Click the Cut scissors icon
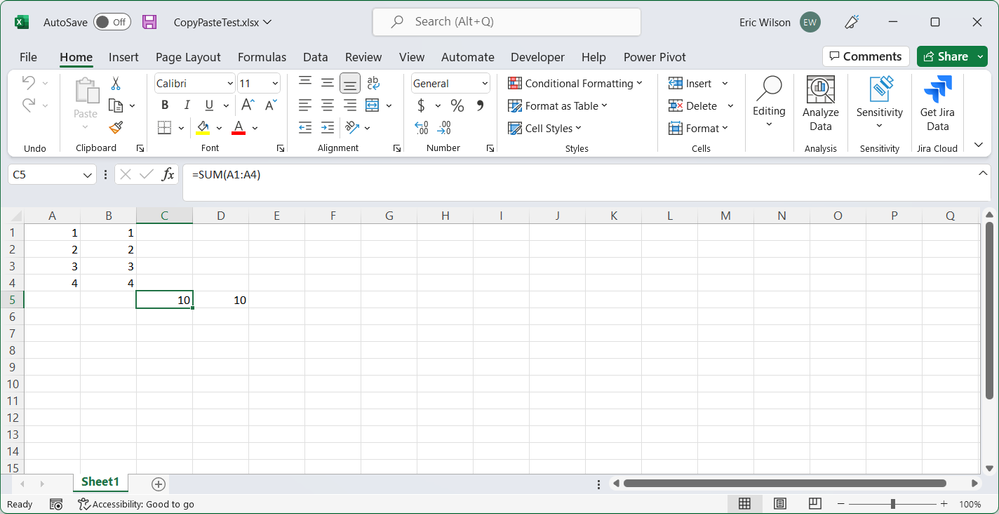Image resolution: width=999 pixels, height=514 pixels. coord(116,84)
